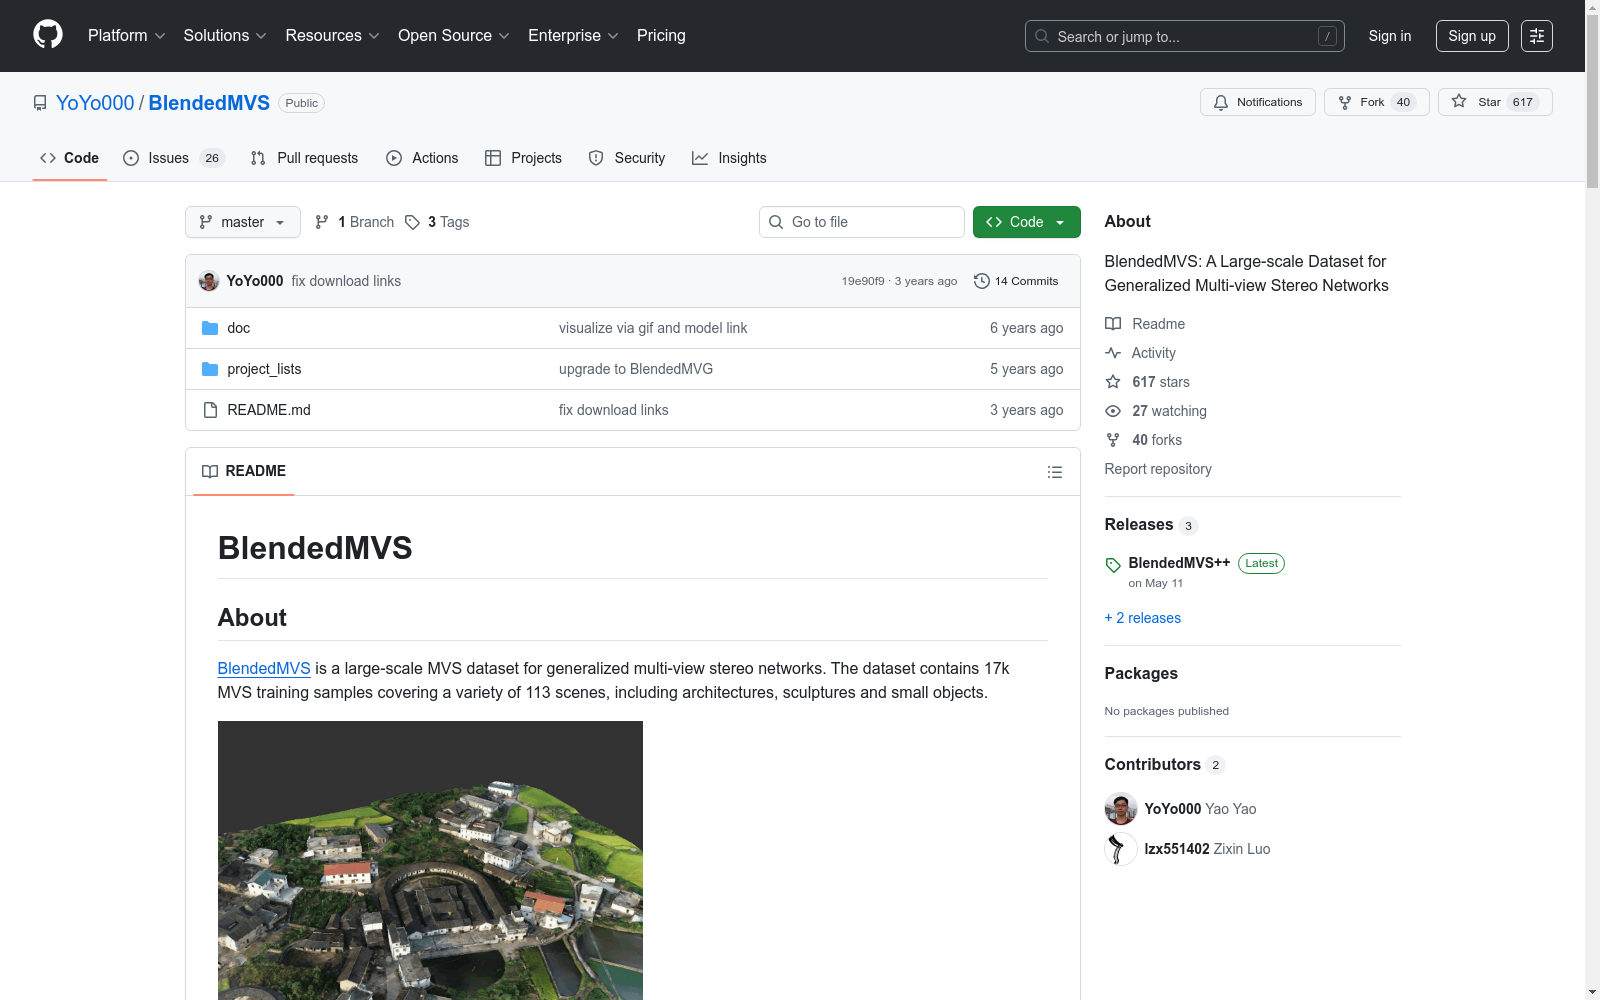Screen dimensions: 1600x1000
Task: Click the Insights graph icon
Action: point(700,158)
